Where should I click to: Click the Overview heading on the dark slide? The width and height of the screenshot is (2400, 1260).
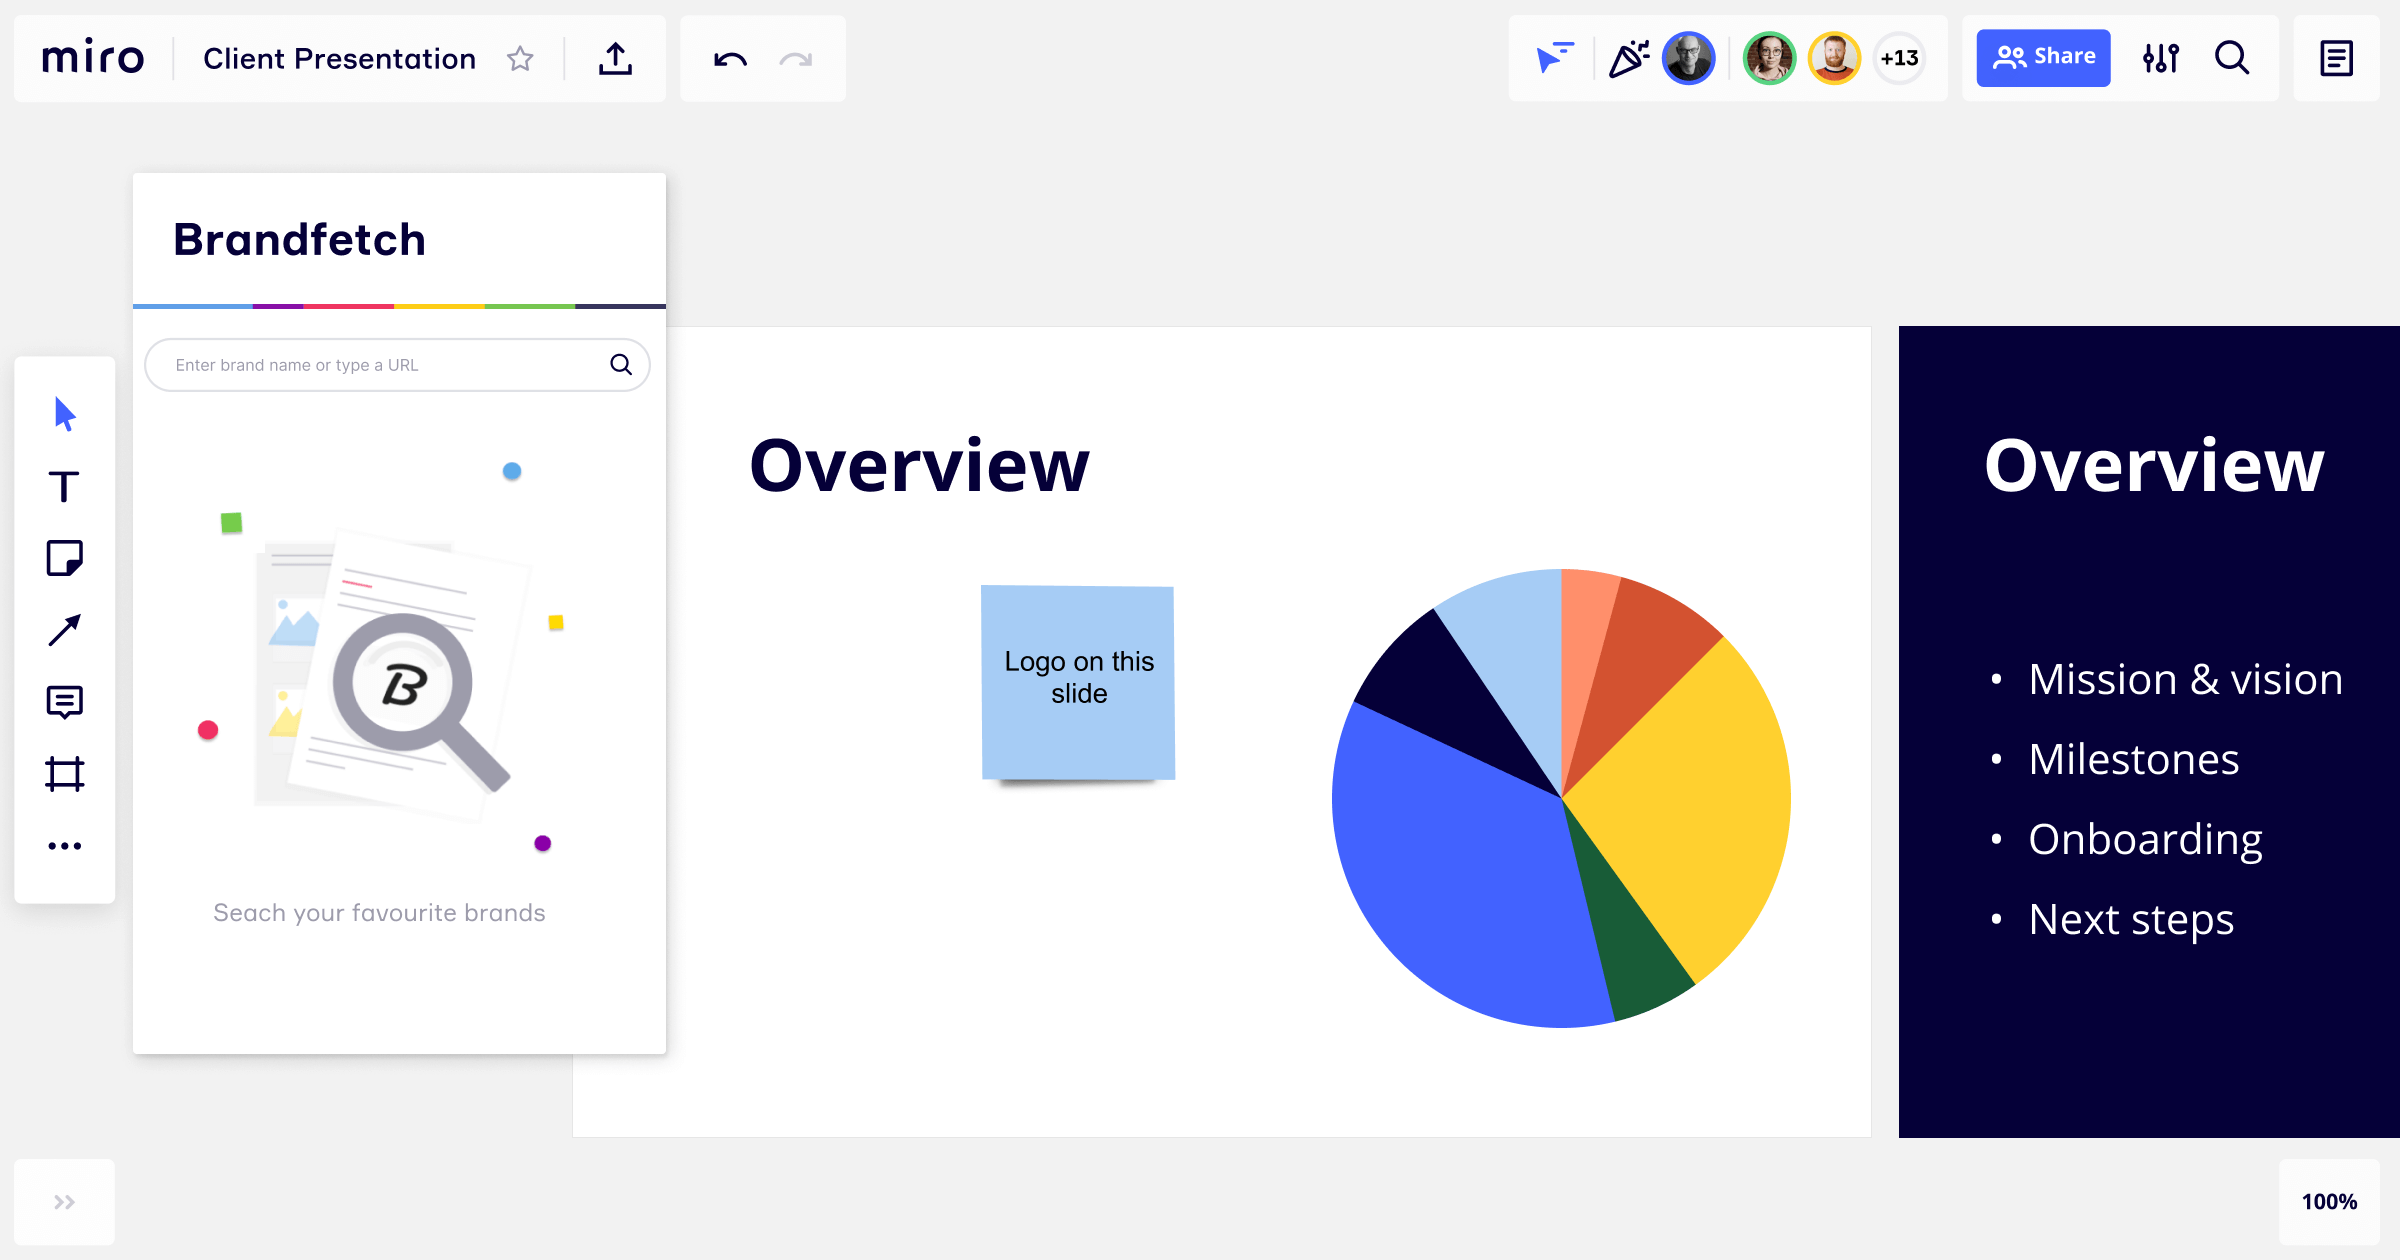2154,466
